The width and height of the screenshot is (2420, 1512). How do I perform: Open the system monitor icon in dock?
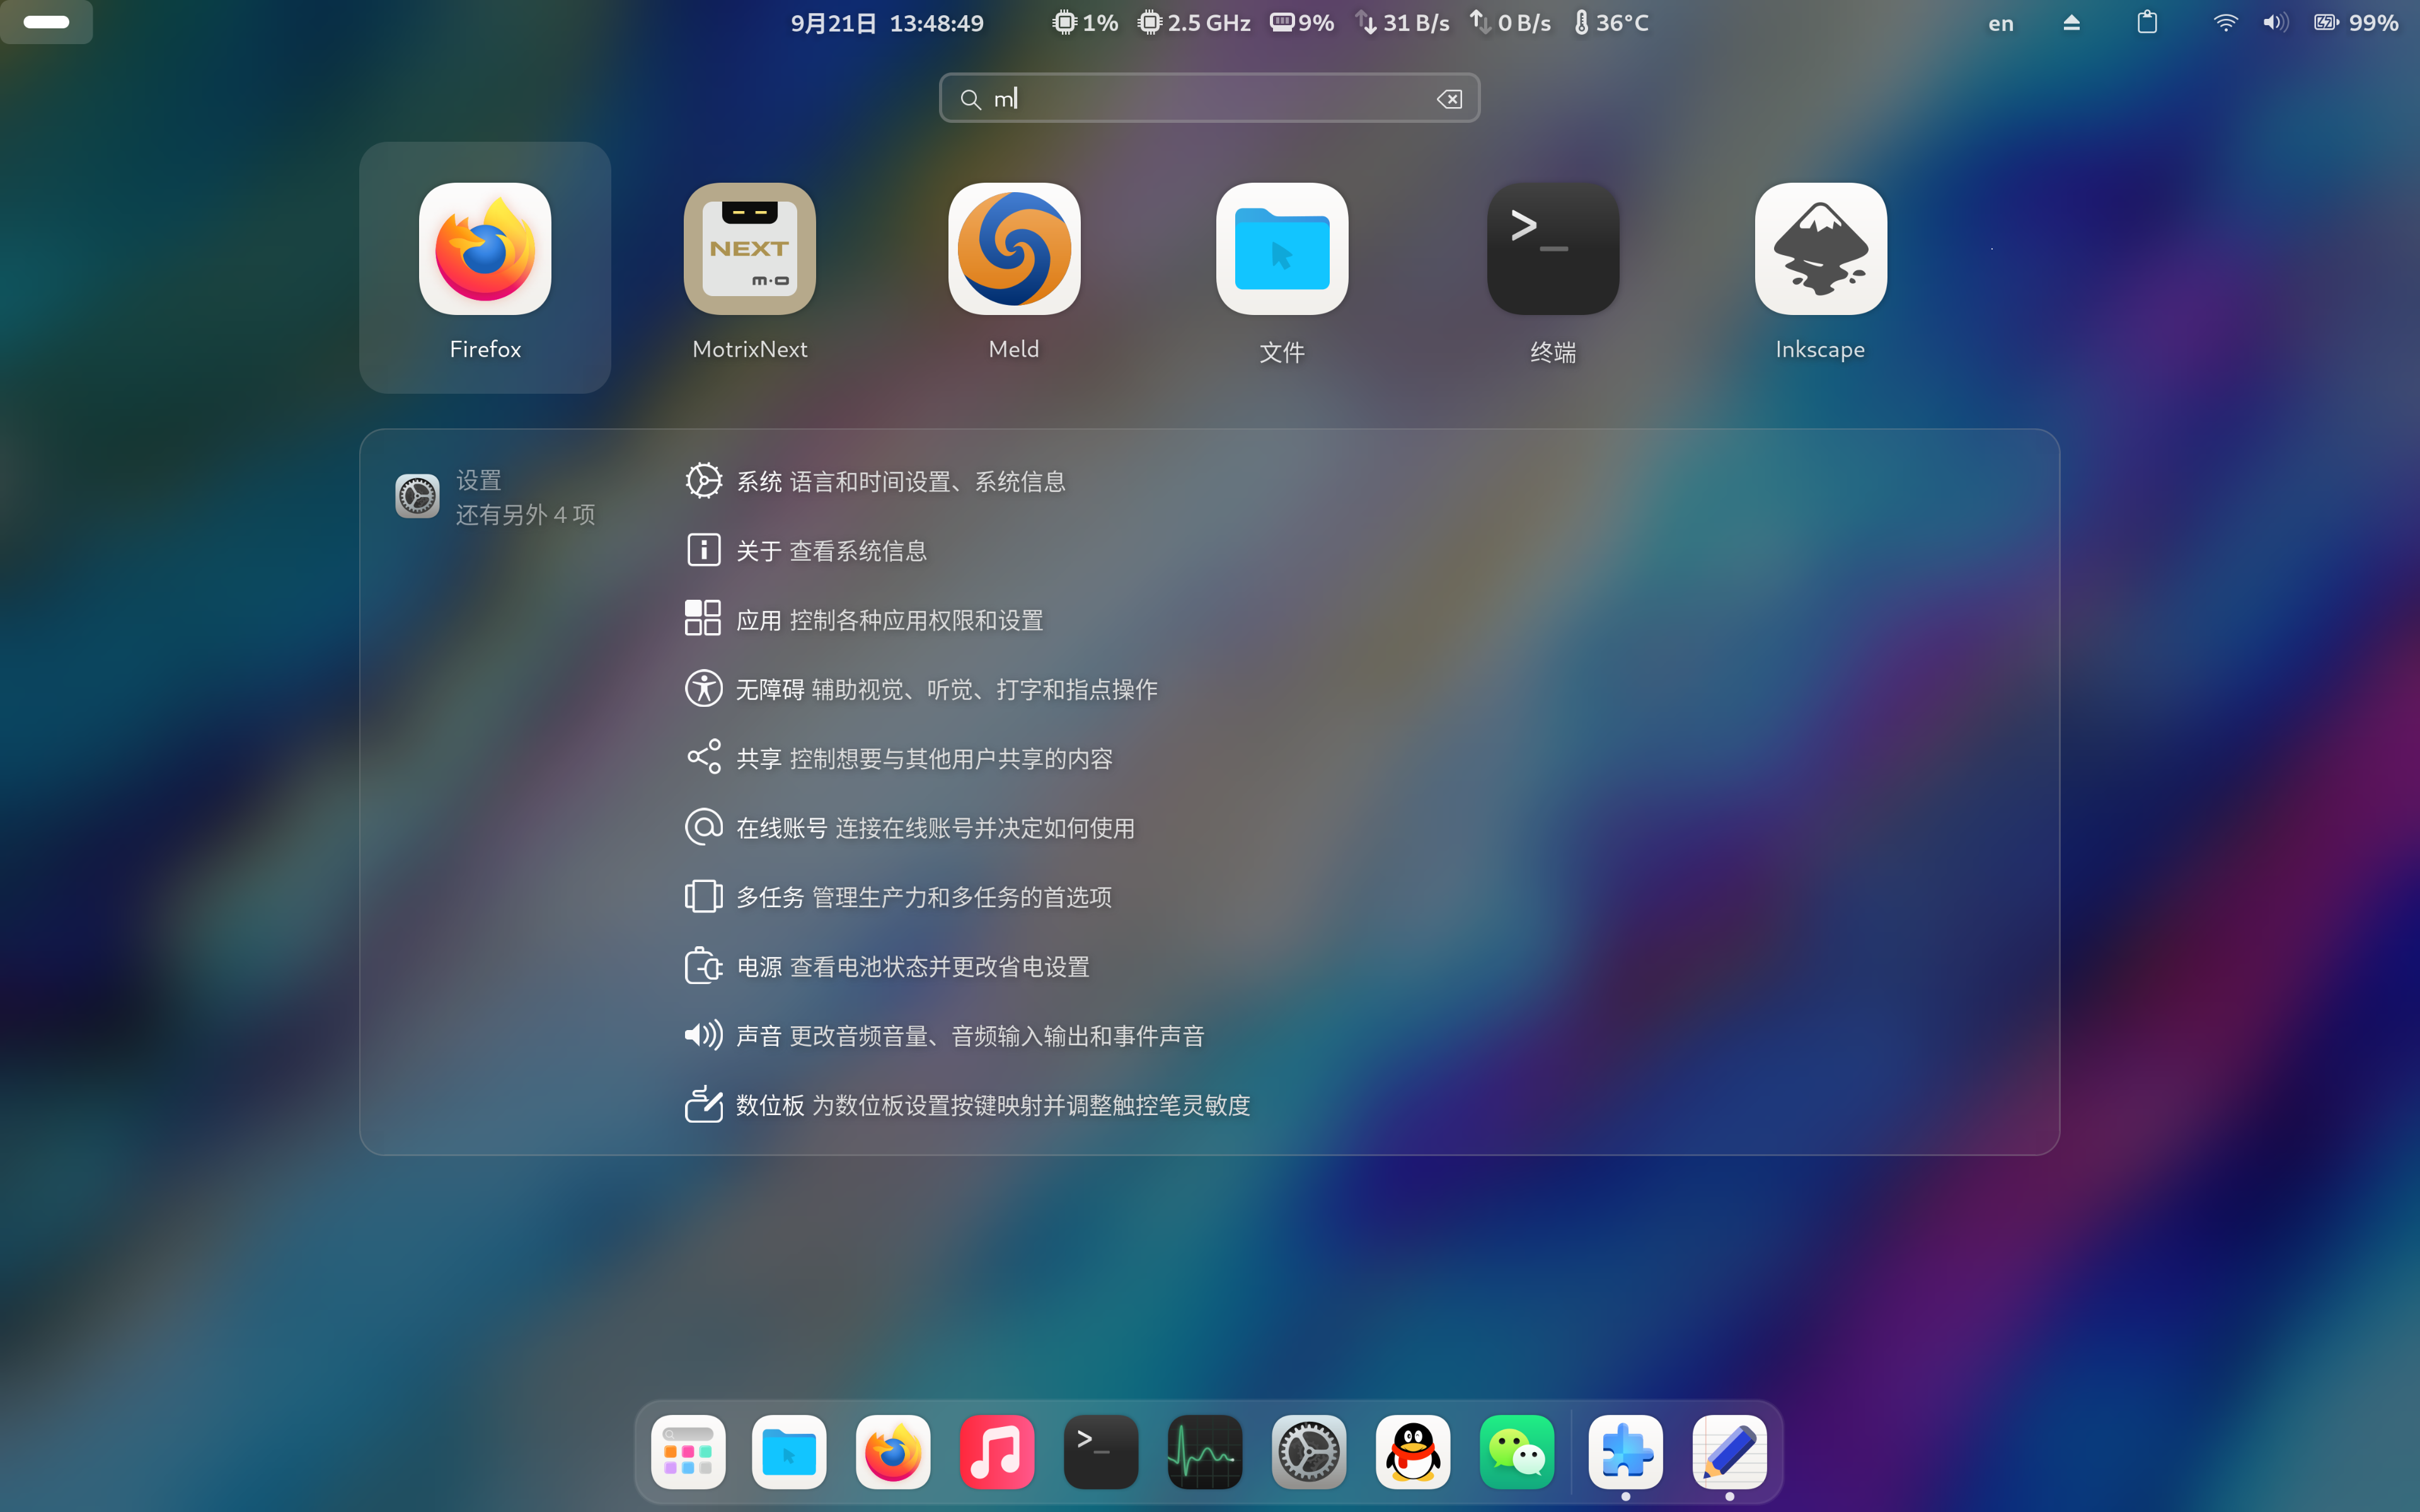coord(1205,1451)
